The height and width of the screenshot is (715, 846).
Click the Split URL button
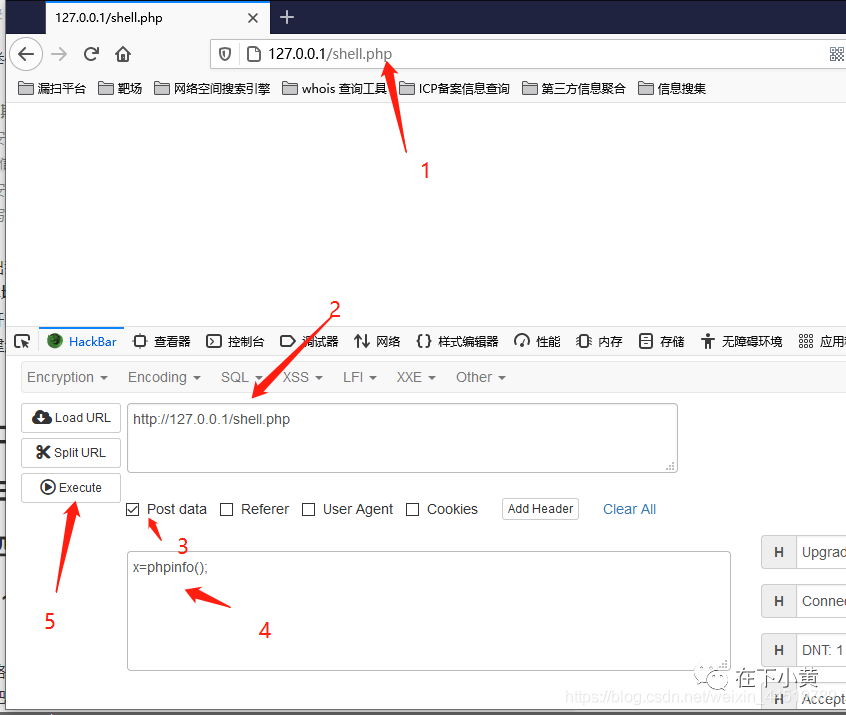coord(71,453)
